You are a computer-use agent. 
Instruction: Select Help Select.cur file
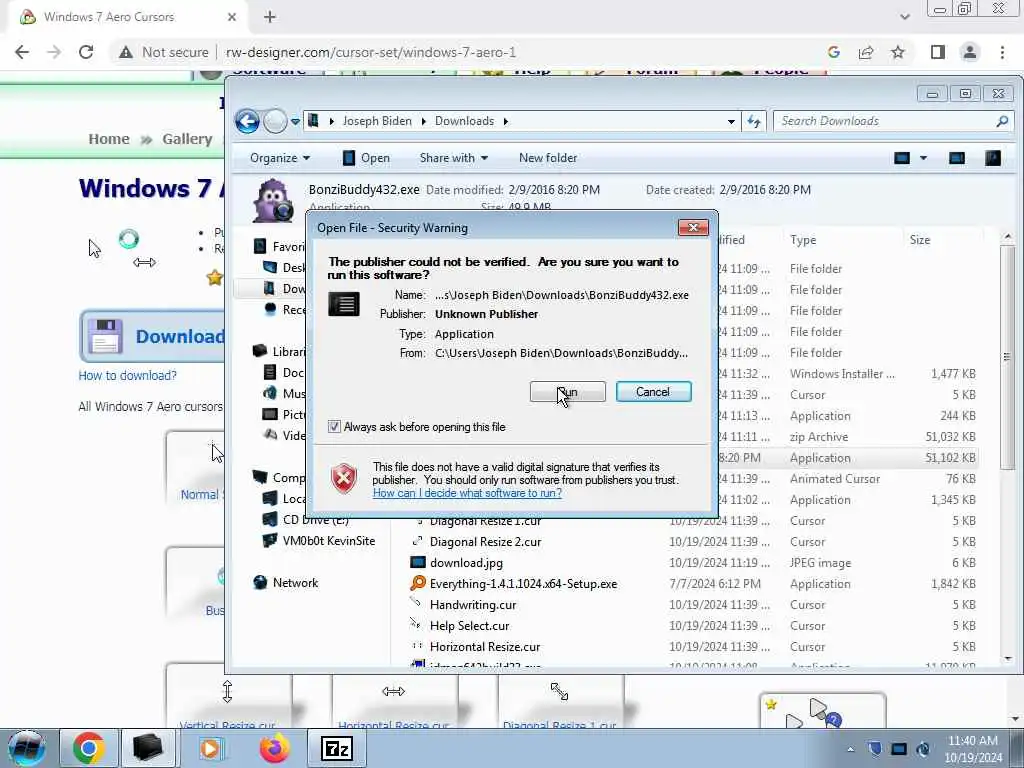coord(469,626)
